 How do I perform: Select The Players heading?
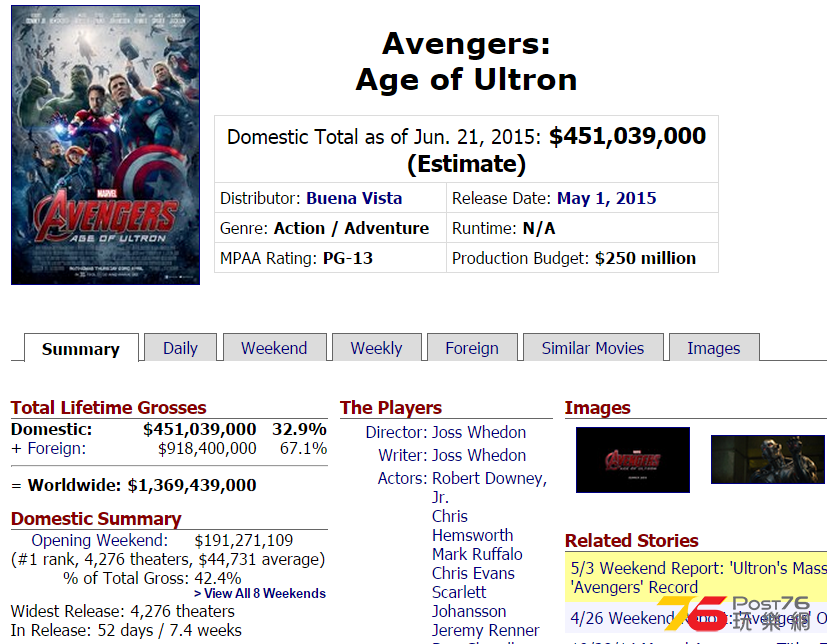click(x=391, y=408)
